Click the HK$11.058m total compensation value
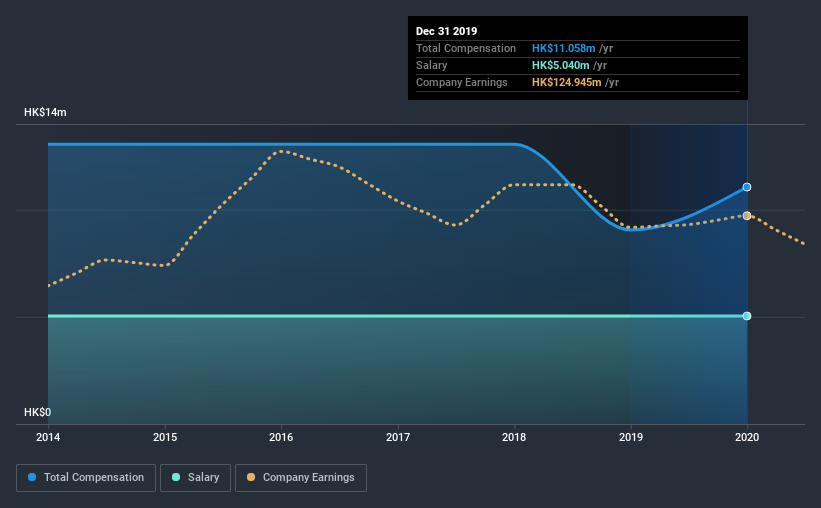Image resolution: width=821 pixels, height=508 pixels. [x=563, y=48]
